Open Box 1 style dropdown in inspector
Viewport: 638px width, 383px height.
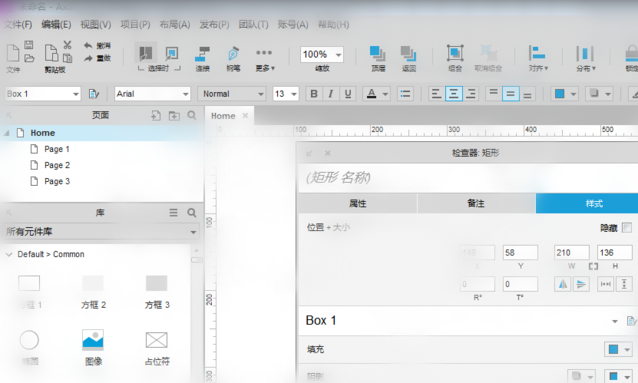[614, 321]
